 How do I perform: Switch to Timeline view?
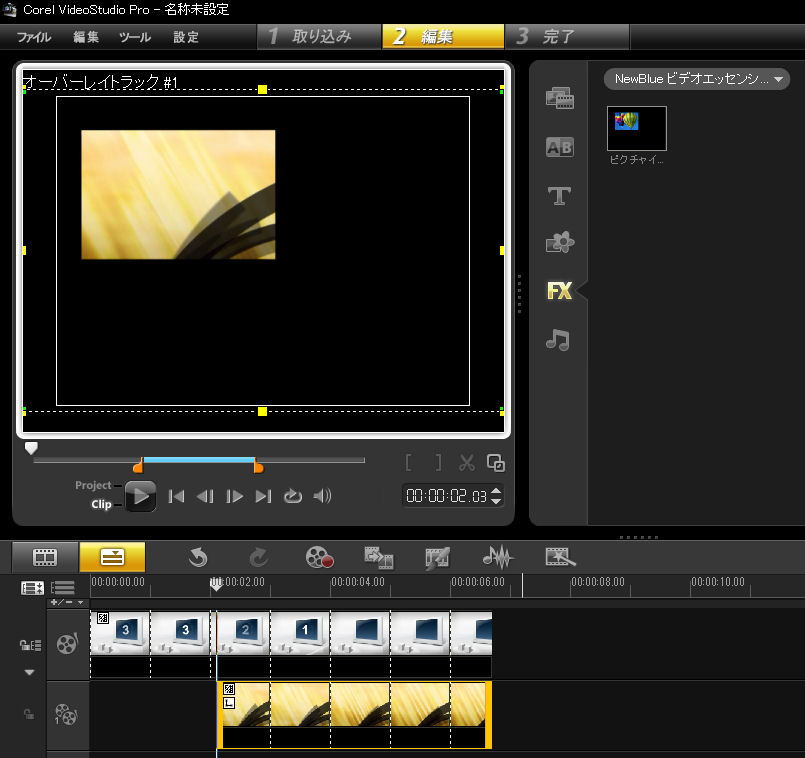tap(112, 557)
